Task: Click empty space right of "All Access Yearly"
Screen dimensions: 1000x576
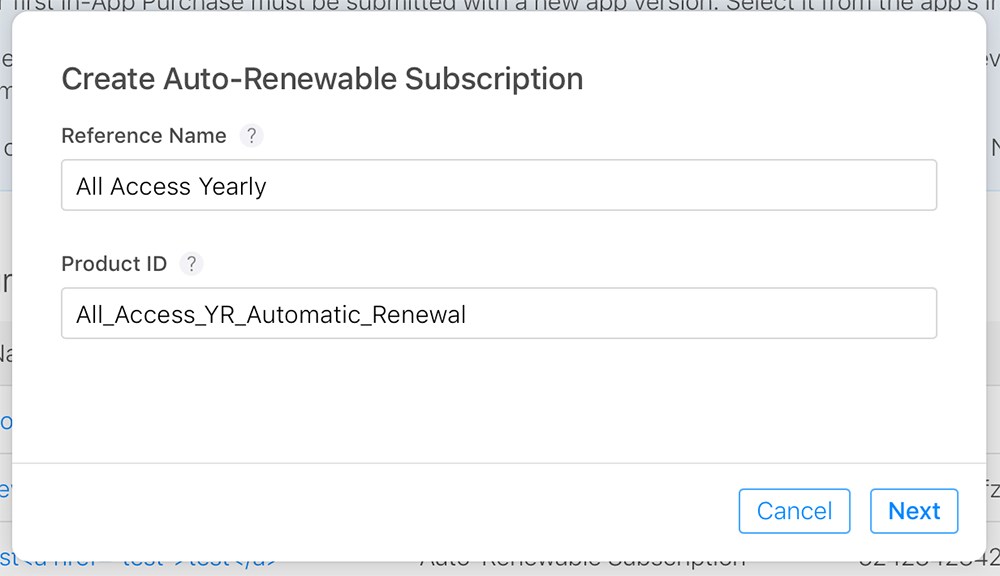Action: pyautogui.click(x=599, y=185)
